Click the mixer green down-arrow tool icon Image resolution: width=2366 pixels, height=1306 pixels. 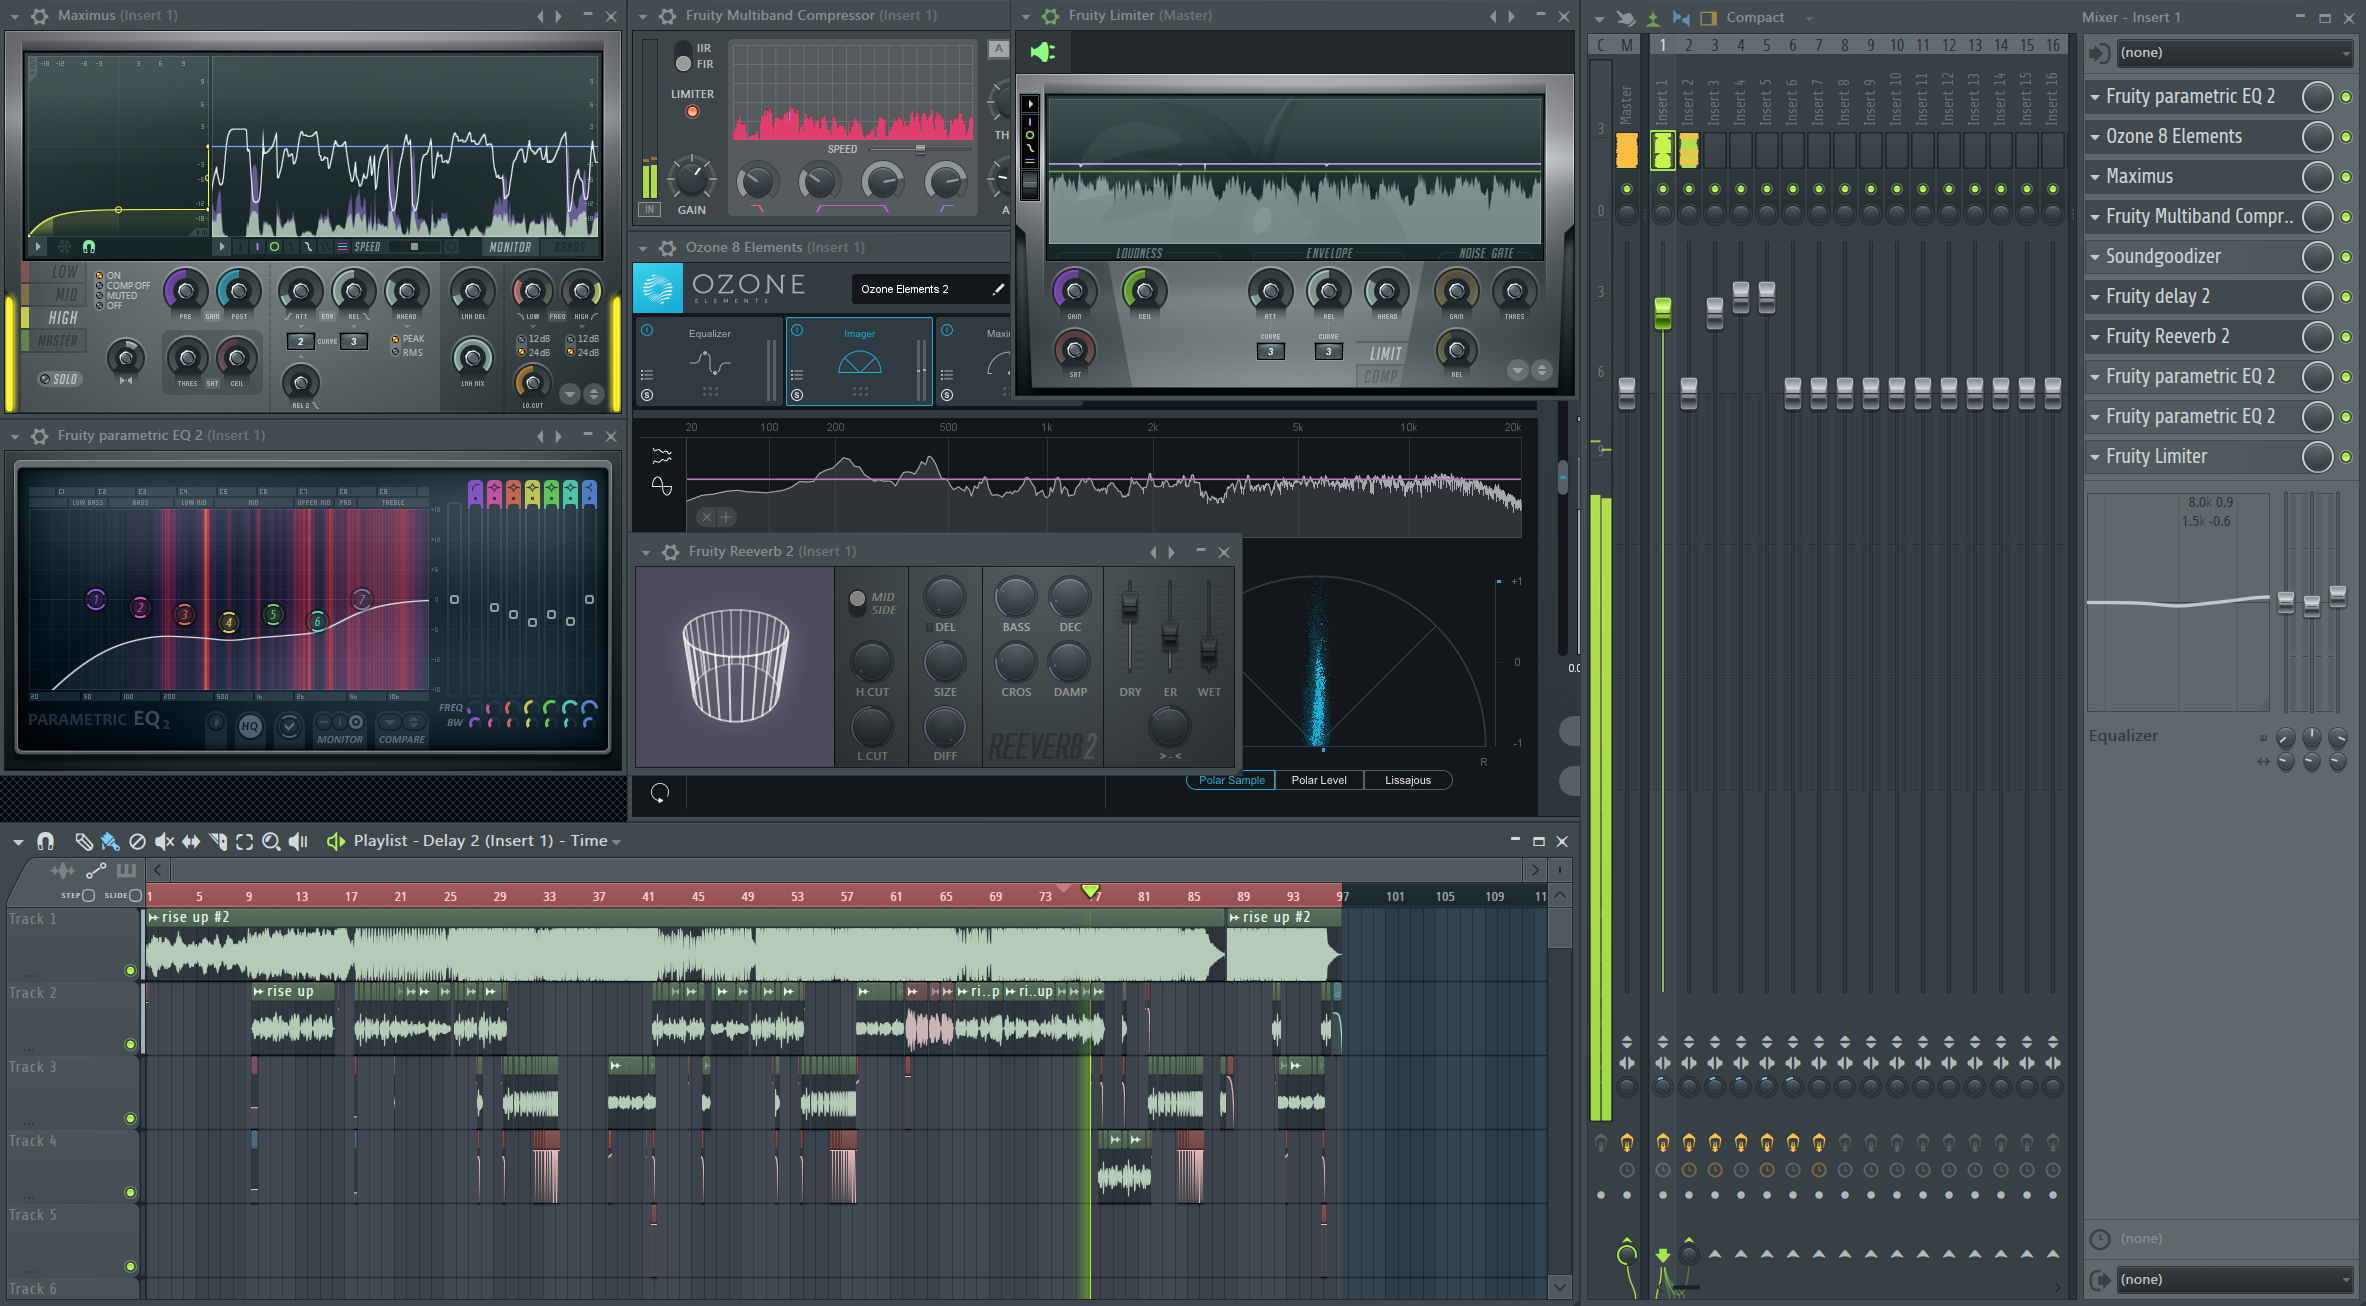point(1653,18)
